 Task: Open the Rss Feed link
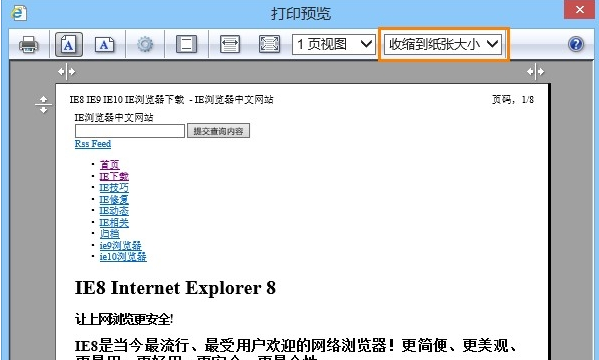(x=93, y=144)
